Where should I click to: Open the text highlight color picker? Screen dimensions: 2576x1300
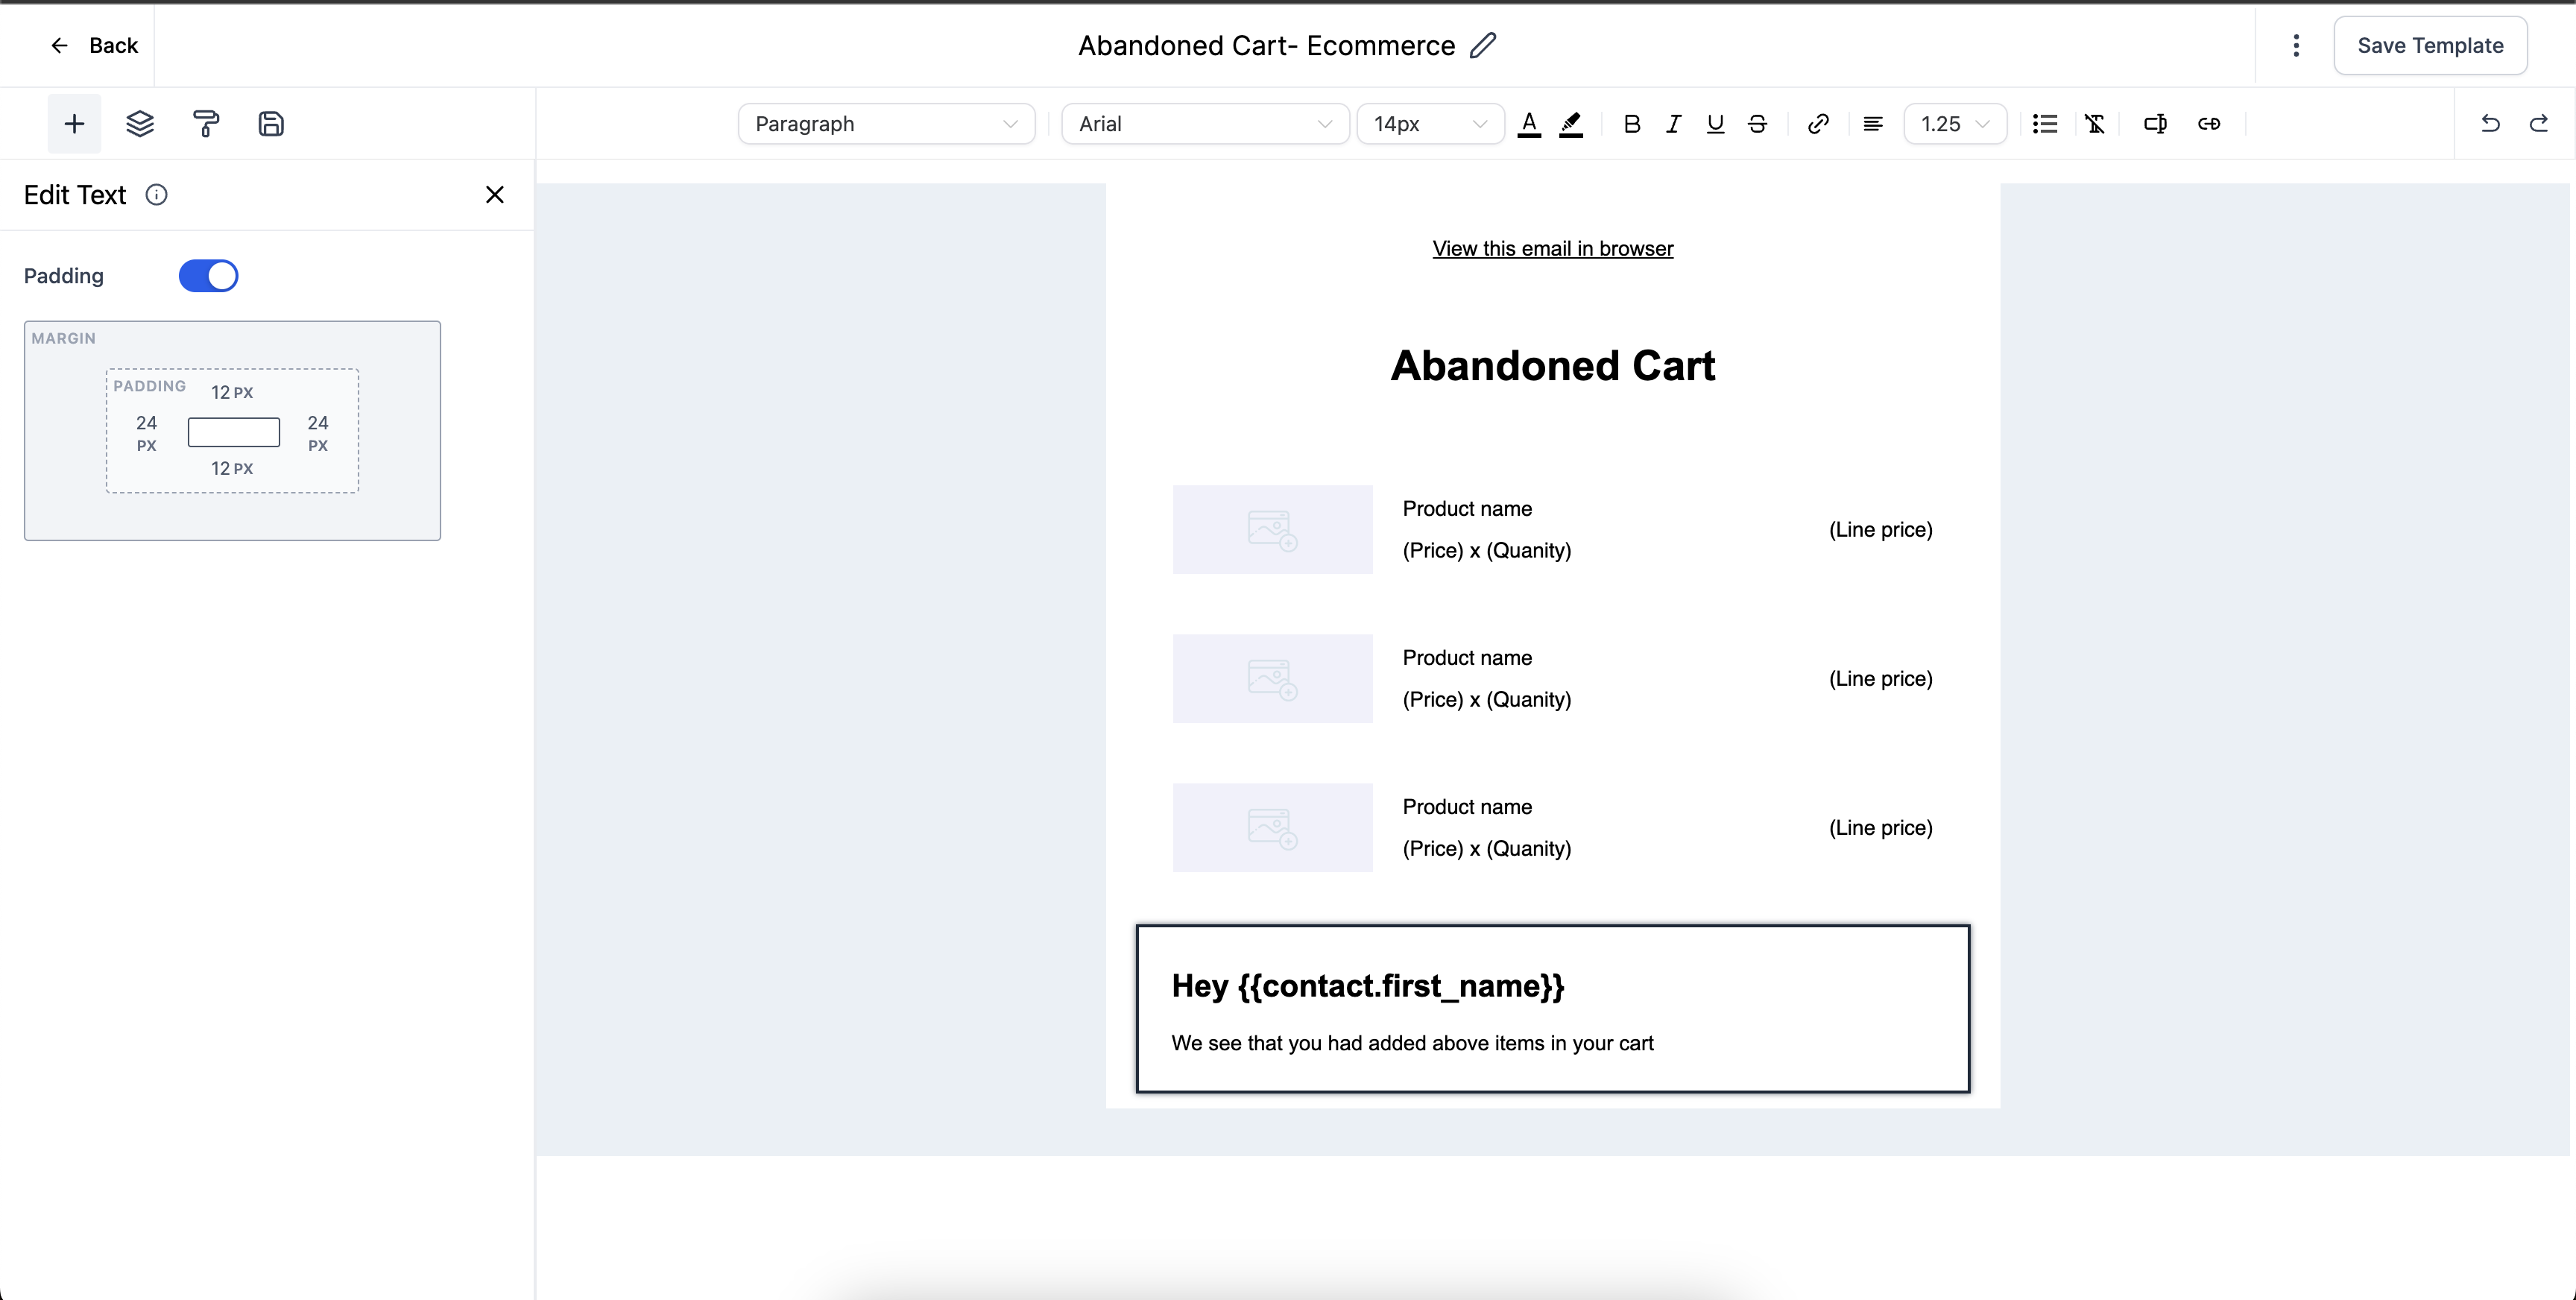(x=1571, y=124)
